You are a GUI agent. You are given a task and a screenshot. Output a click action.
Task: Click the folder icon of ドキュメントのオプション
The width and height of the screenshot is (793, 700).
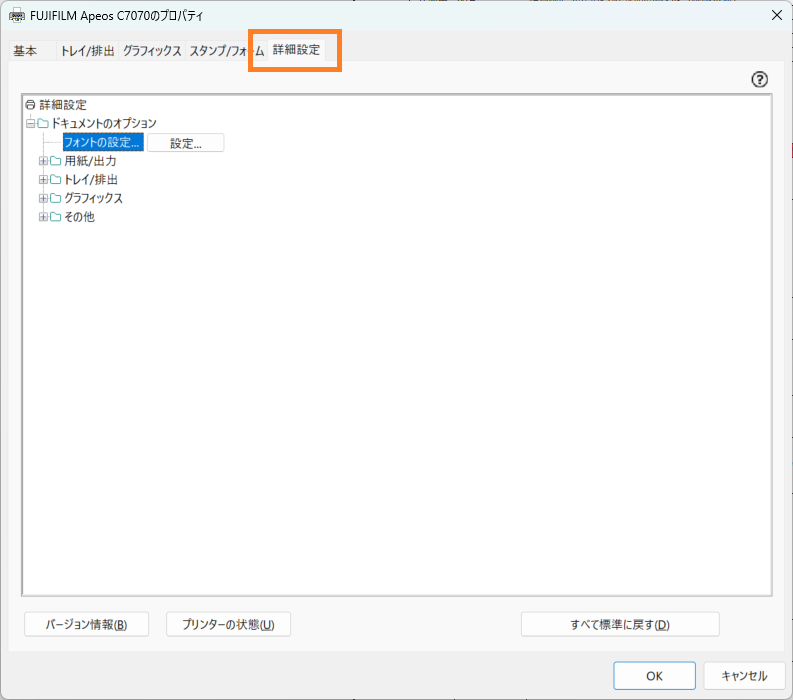[43, 124]
